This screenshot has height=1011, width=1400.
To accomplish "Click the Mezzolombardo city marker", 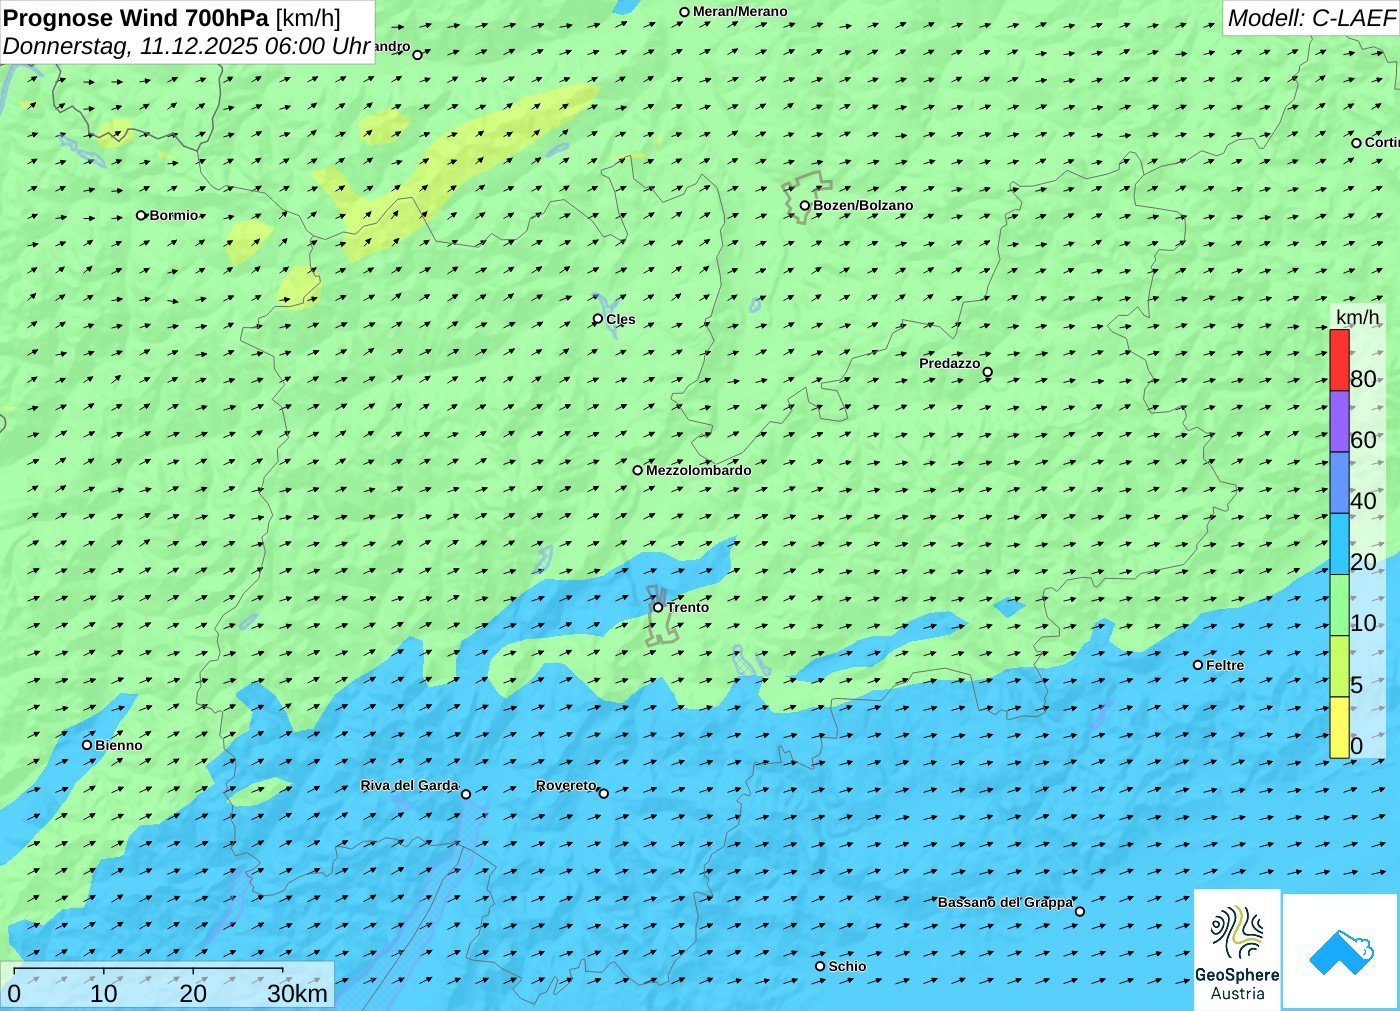I will click(638, 470).
